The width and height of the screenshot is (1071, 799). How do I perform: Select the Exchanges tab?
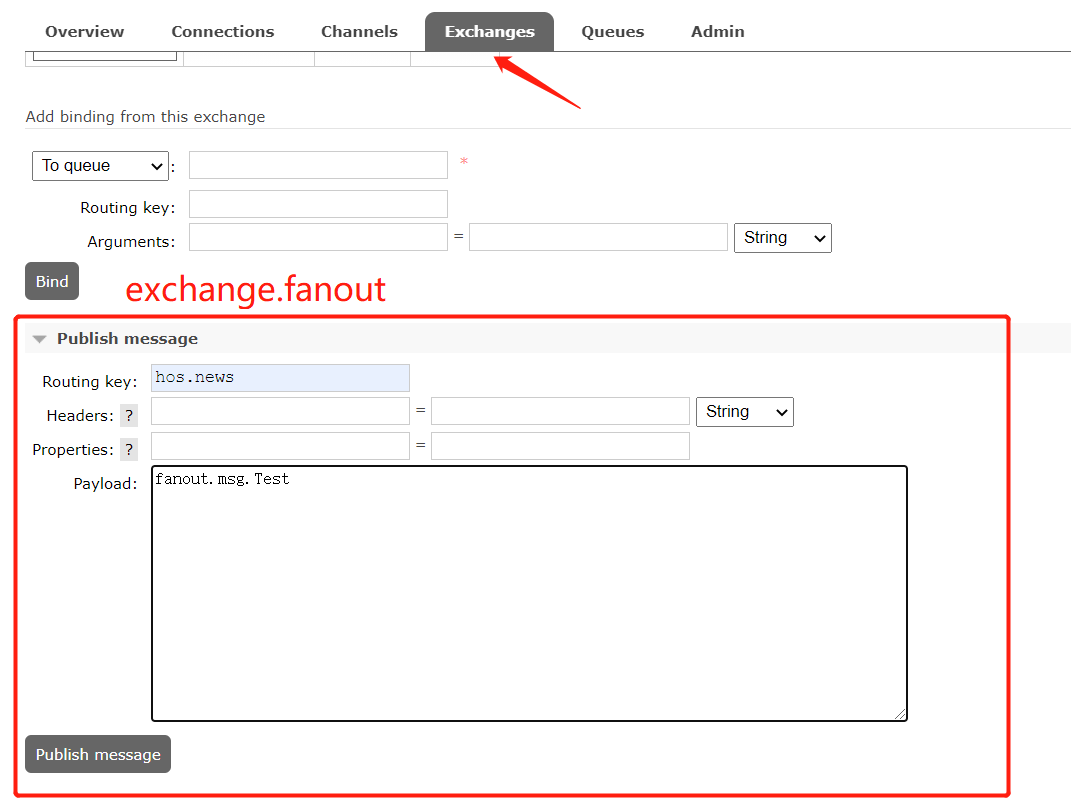point(489,31)
